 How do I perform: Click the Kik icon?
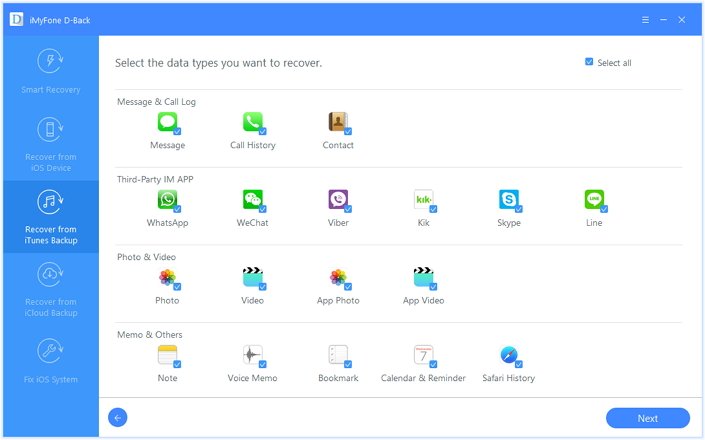click(x=423, y=200)
